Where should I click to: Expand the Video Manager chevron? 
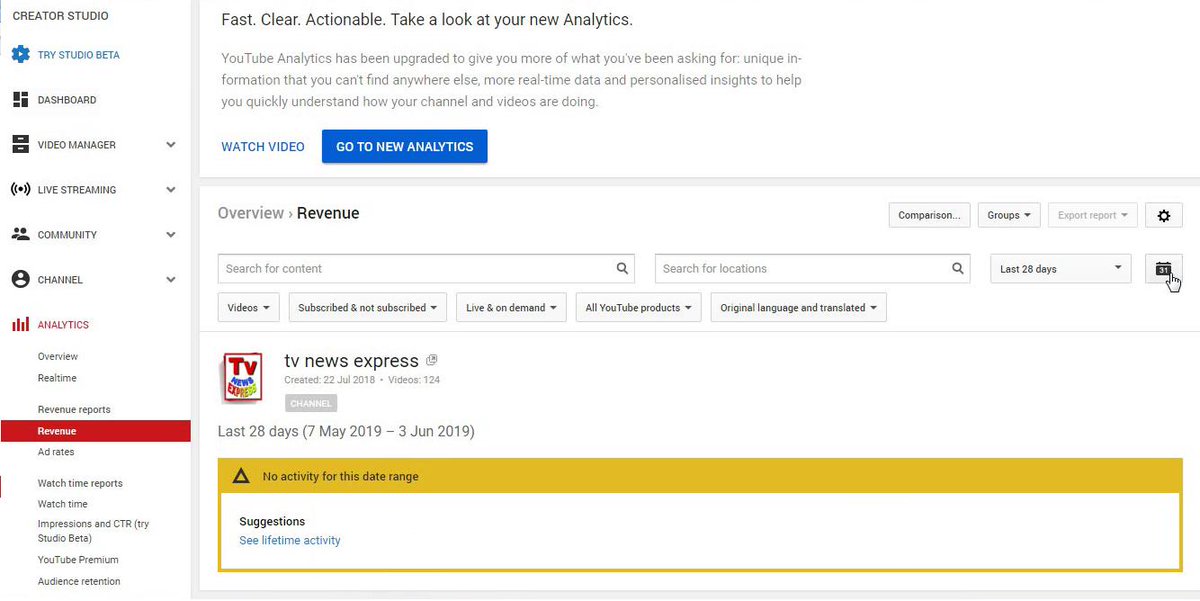[x=171, y=145]
